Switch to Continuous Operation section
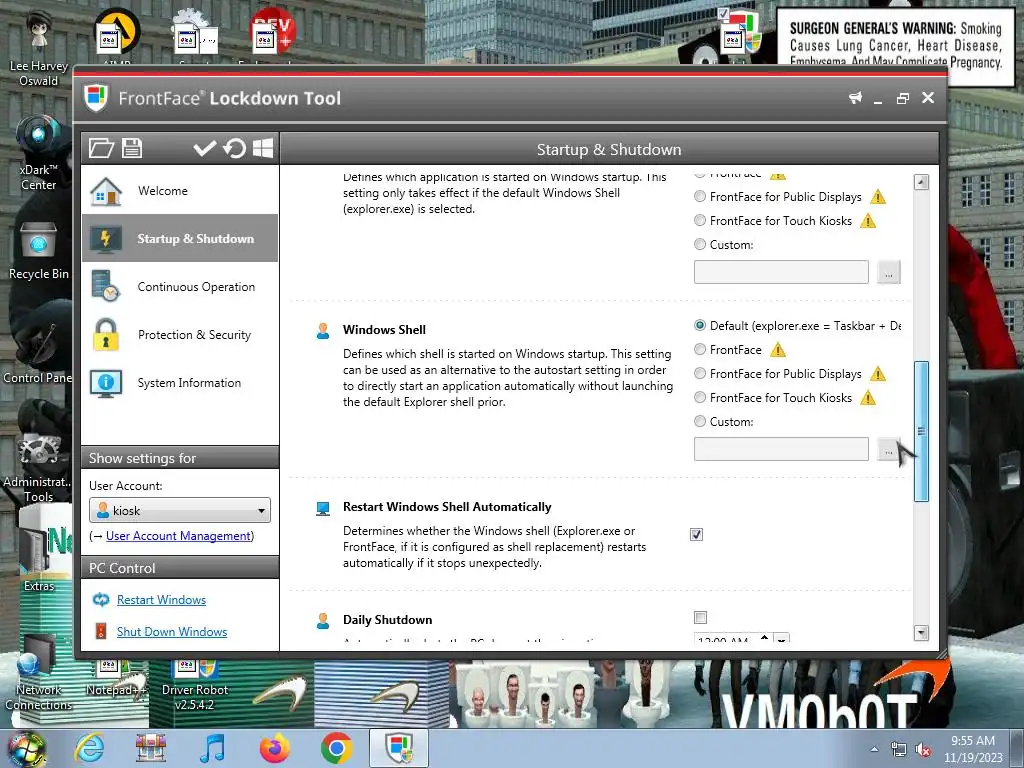This screenshot has width=1024, height=768. [x=180, y=287]
